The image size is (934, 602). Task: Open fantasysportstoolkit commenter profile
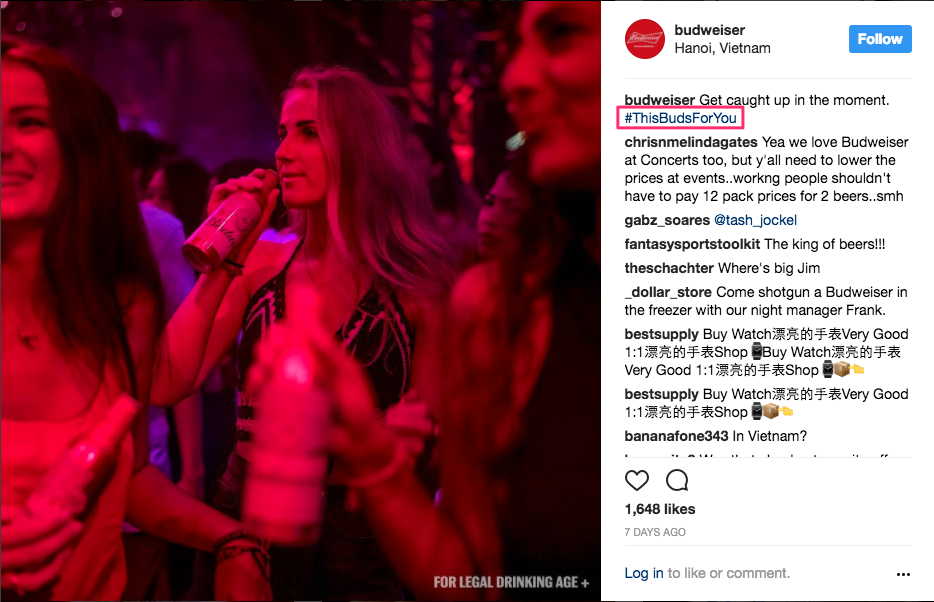pyautogui.click(x=692, y=244)
